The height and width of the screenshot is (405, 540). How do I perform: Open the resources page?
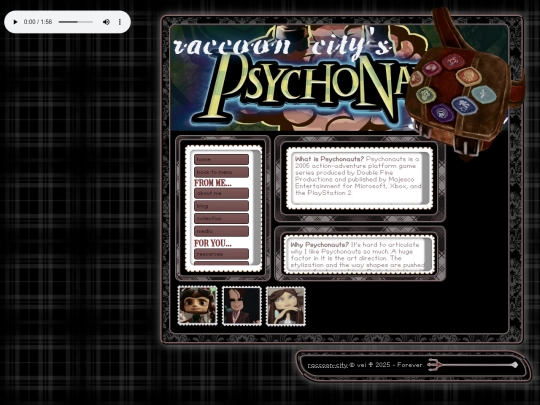(221, 254)
